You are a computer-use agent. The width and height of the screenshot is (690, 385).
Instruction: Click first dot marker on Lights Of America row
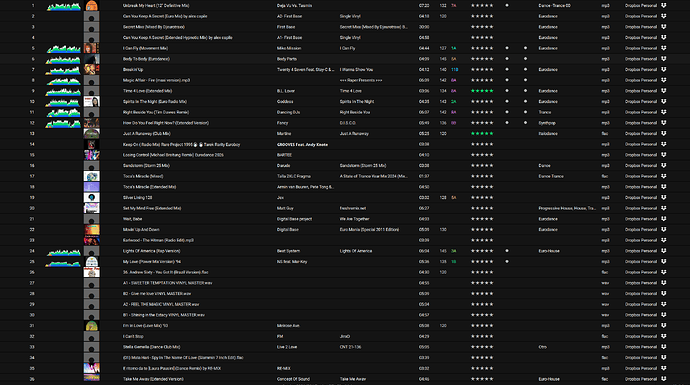click(x=507, y=251)
